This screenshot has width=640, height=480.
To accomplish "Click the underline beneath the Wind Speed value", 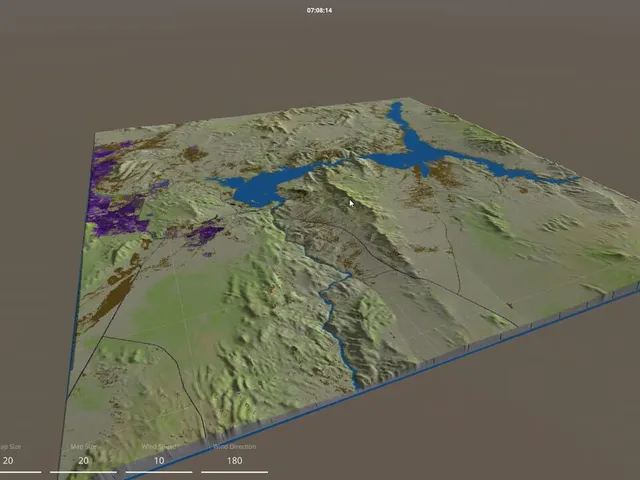I will tap(159, 472).
